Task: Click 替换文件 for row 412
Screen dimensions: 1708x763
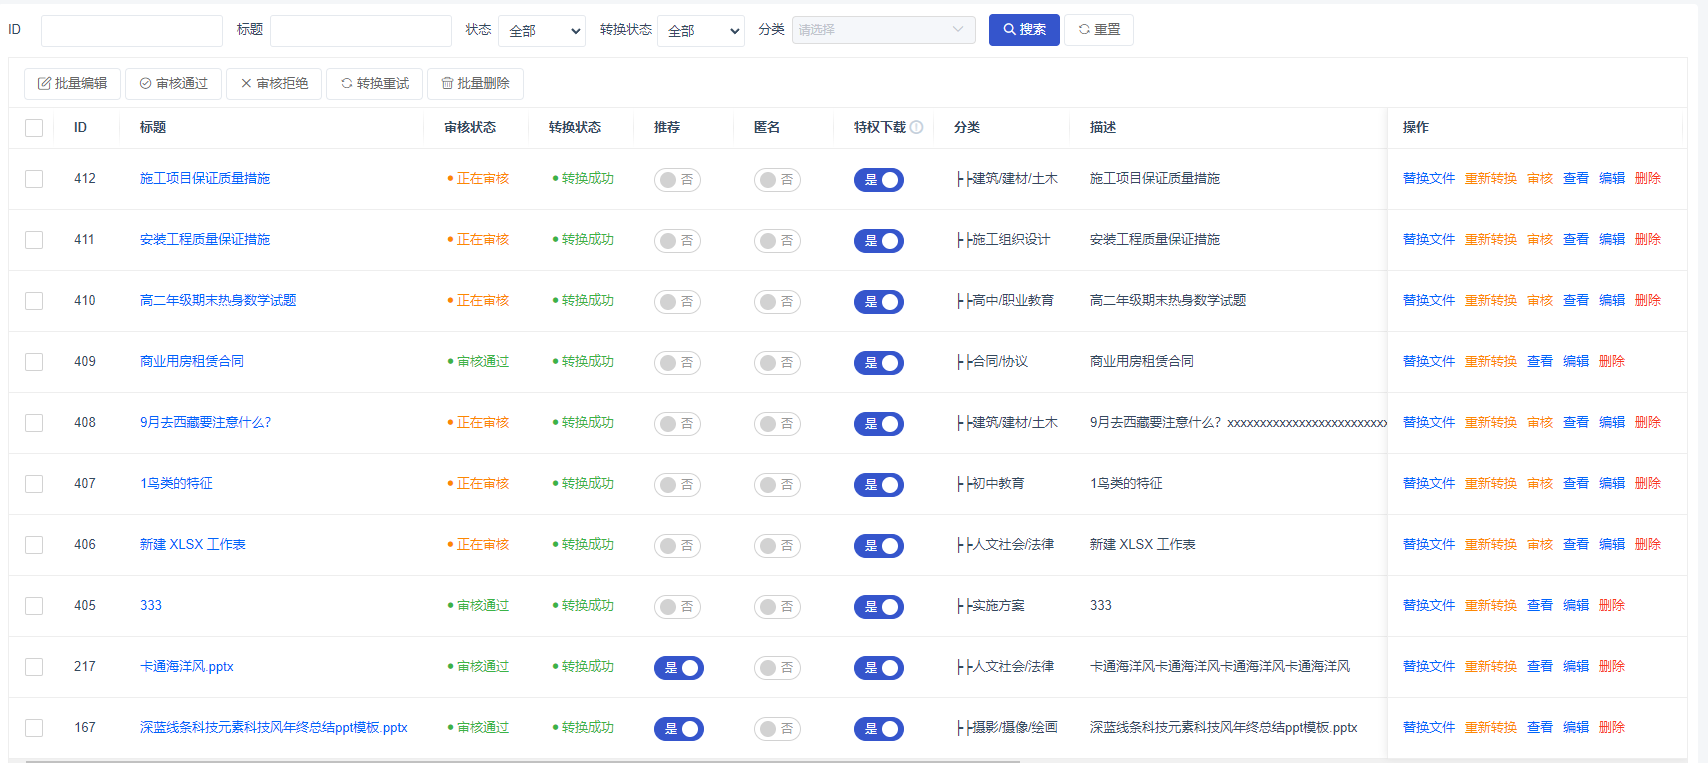Action: (1429, 178)
